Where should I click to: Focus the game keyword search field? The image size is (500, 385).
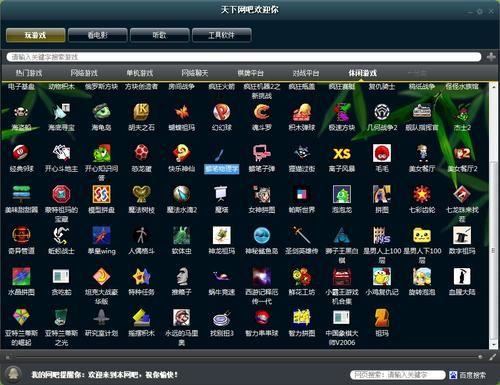pyautogui.click(x=244, y=57)
